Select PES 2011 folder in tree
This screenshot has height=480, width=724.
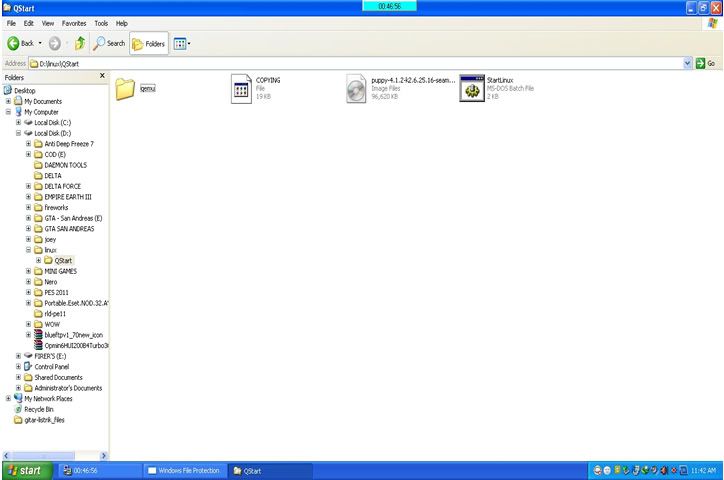point(56,292)
